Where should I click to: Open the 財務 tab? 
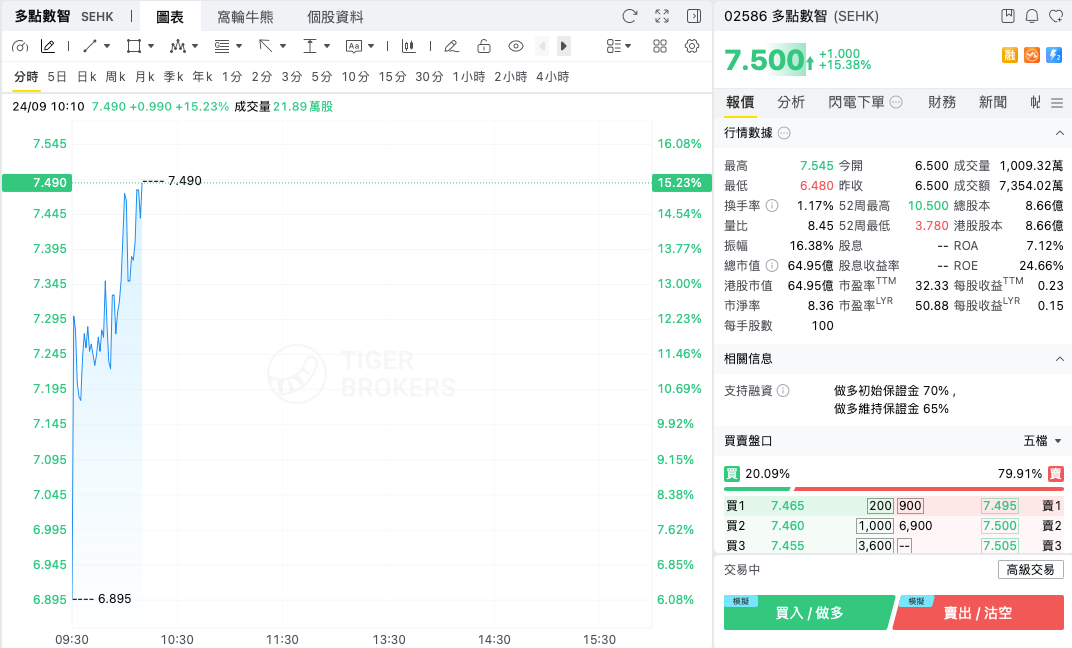[x=941, y=102]
